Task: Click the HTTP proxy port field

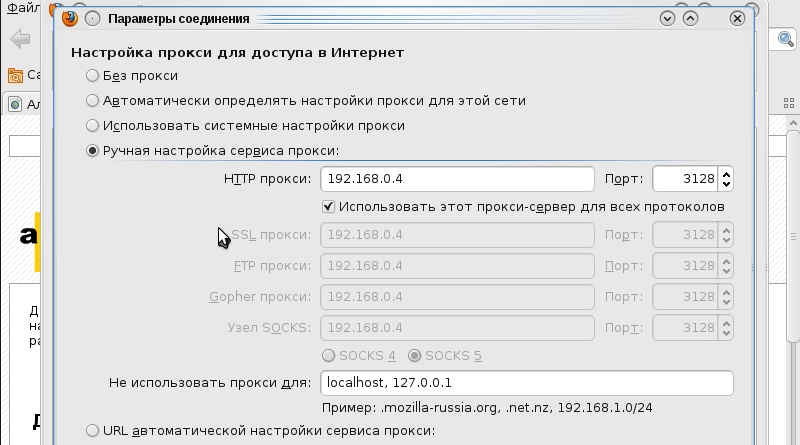Action: 685,179
